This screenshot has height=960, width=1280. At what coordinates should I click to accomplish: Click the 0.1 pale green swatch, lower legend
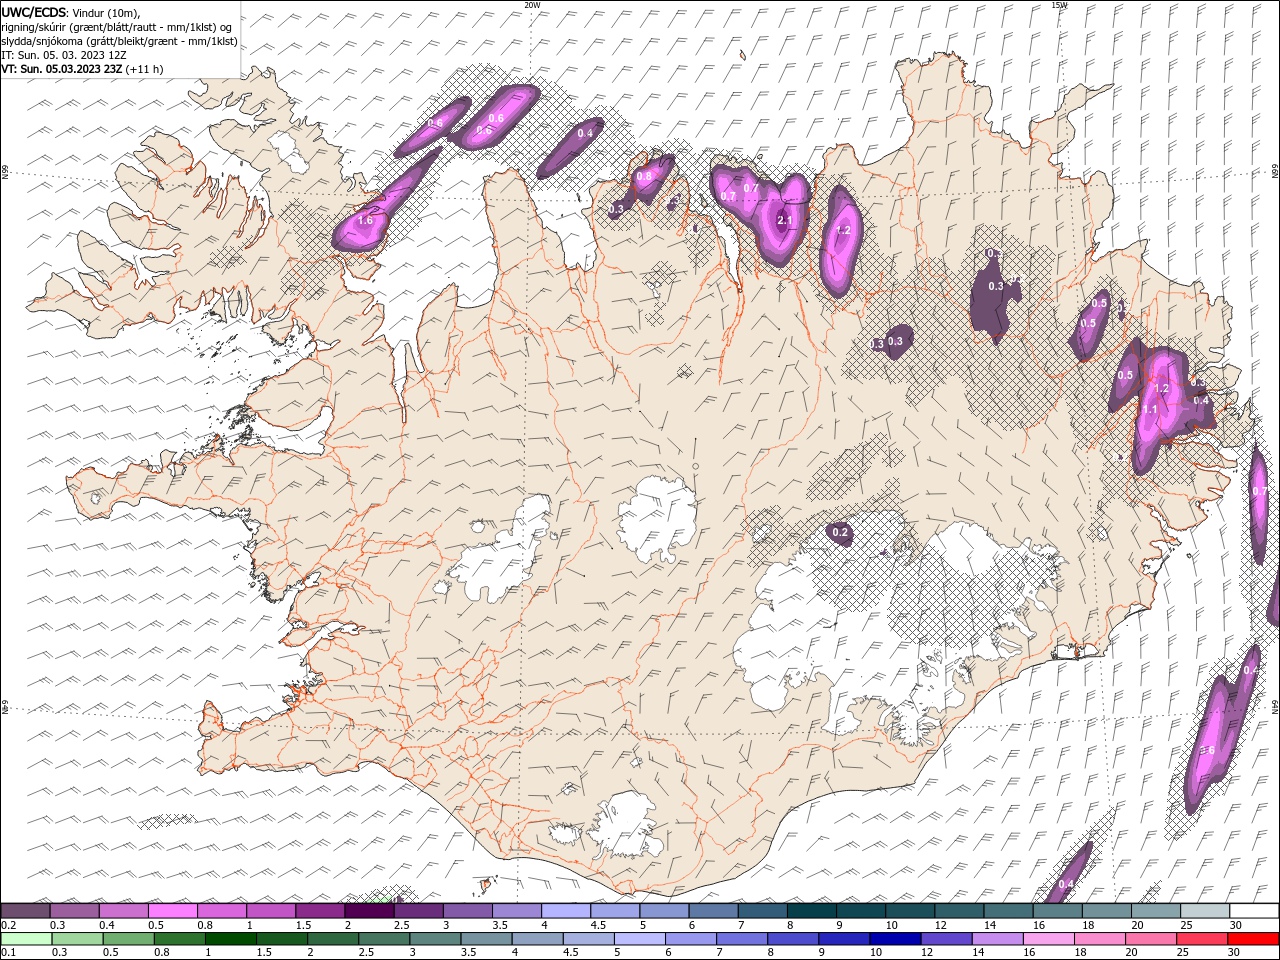25,939
